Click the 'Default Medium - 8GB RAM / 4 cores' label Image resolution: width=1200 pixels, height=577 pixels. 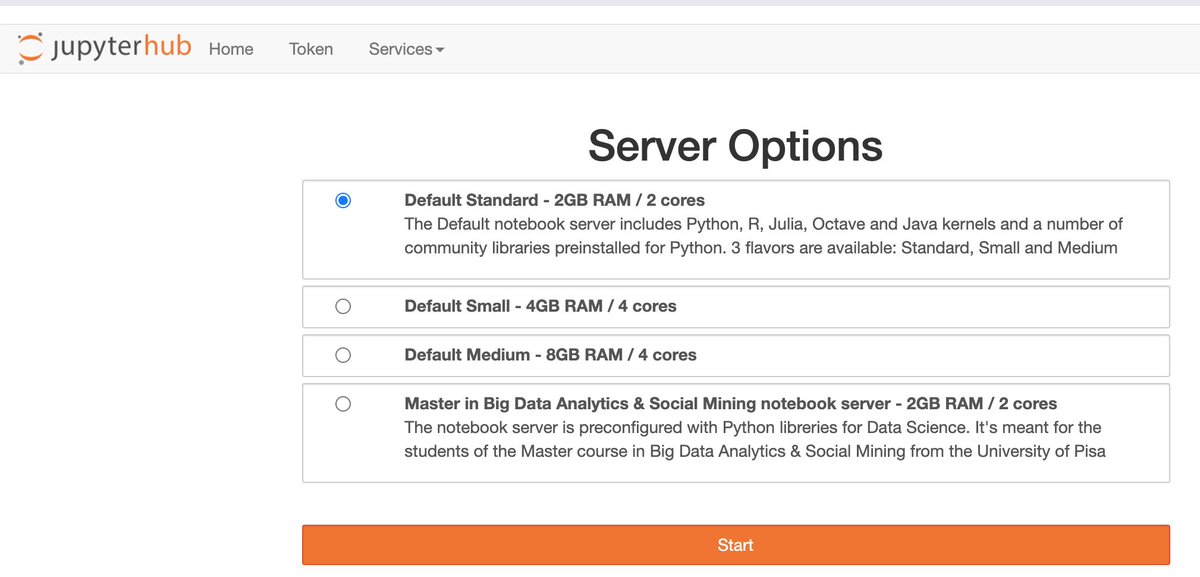[550, 355]
